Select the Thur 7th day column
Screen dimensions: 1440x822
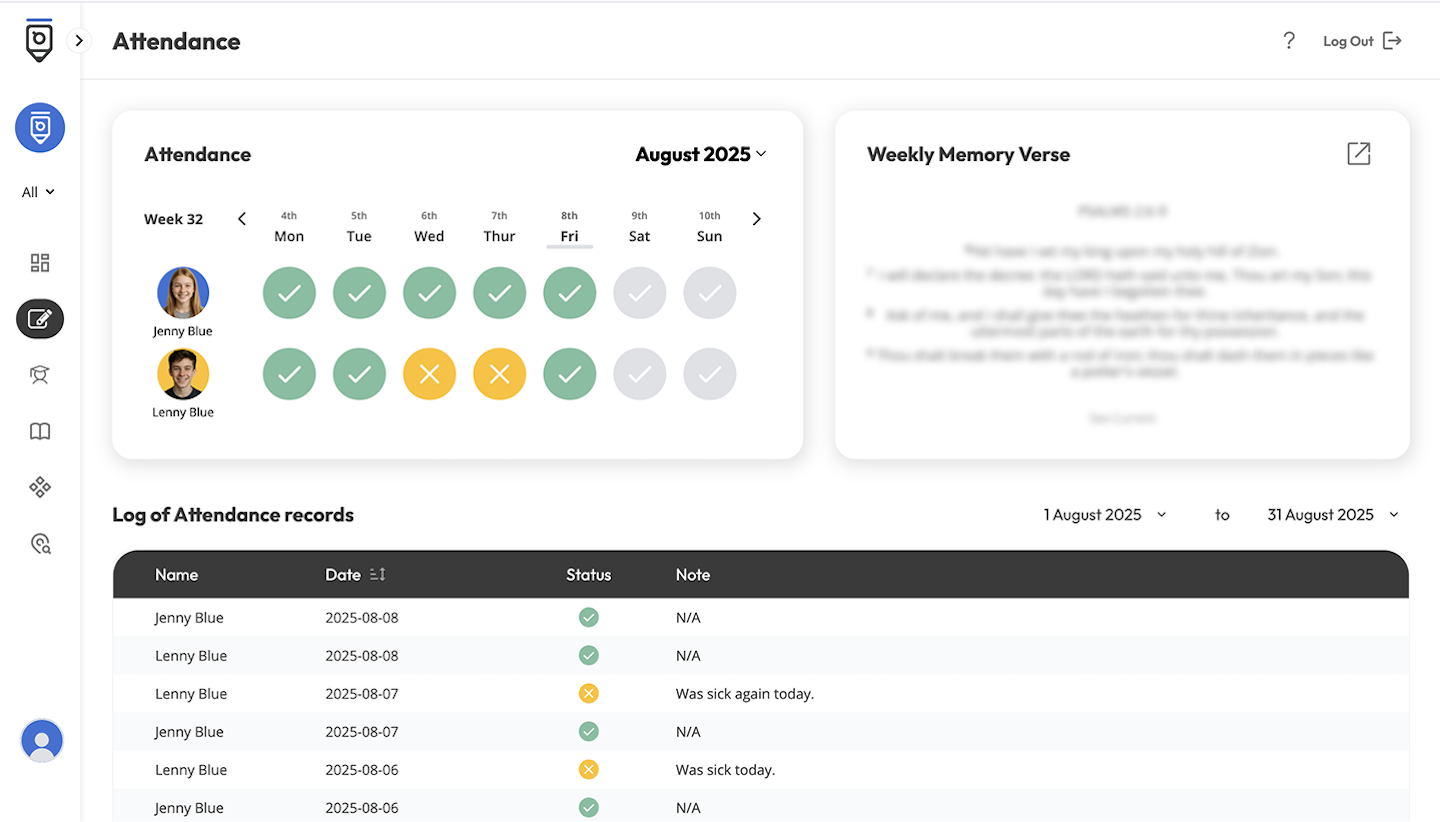click(499, 227)
